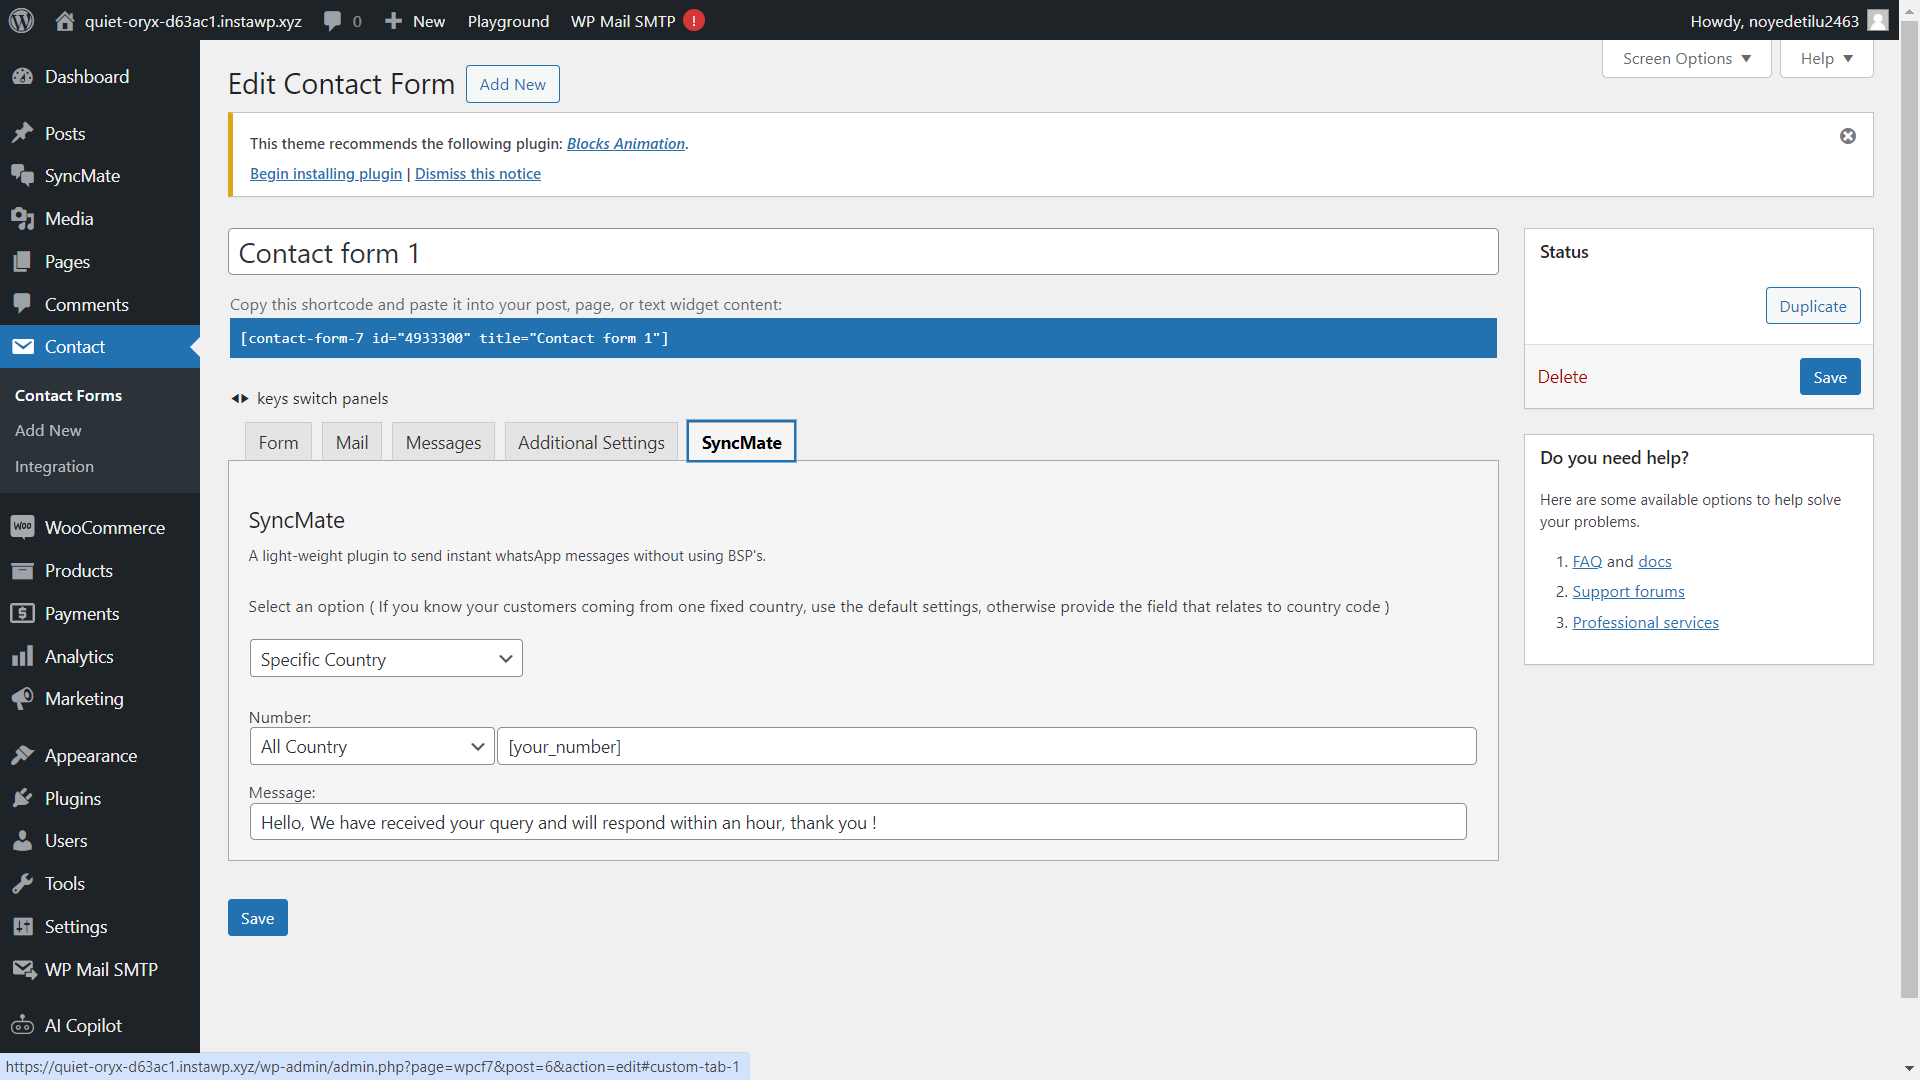1920x1080 pixels.
Task: Click the WordPress logo icon
Action: pyautogui.click(x=21, y=20)
